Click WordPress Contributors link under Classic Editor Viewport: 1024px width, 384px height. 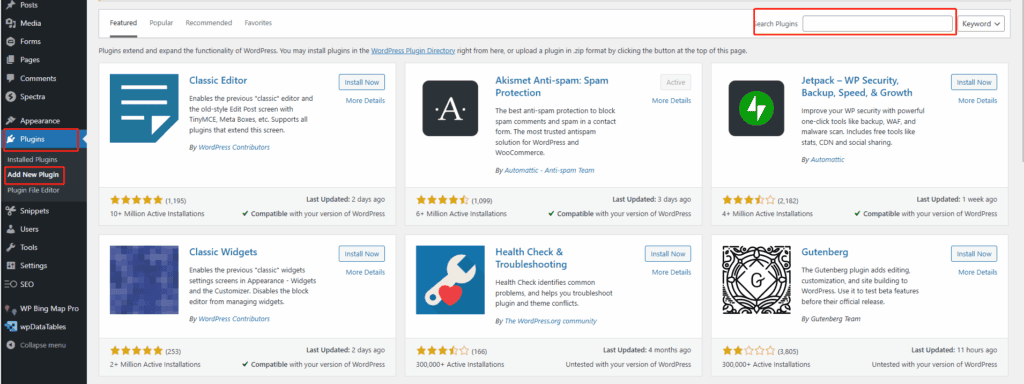234,147
